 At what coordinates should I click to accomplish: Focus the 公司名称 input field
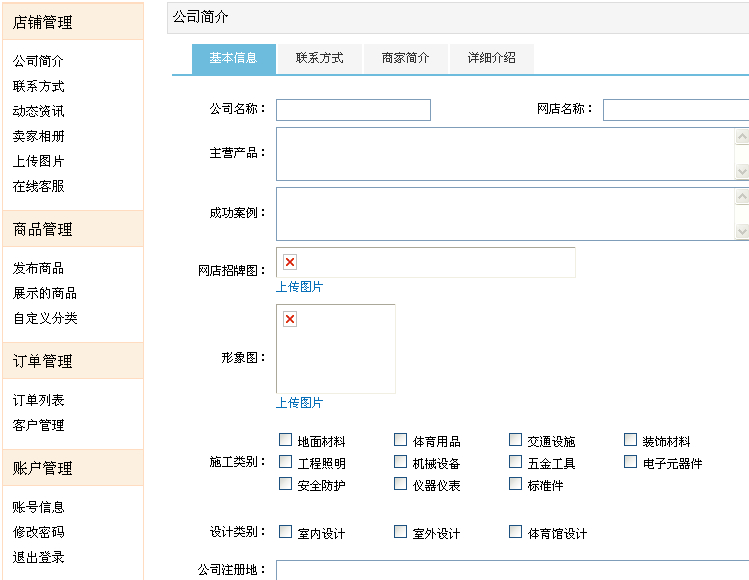(x=353, y=110)
